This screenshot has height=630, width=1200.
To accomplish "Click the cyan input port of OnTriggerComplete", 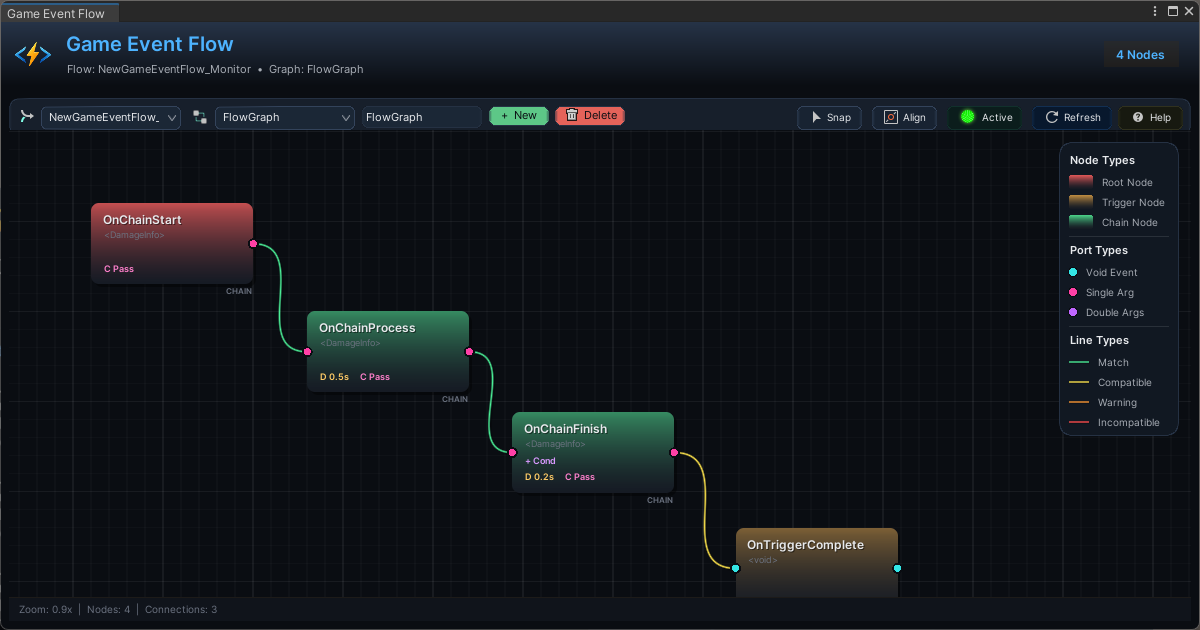I will (x=736, y=568).
